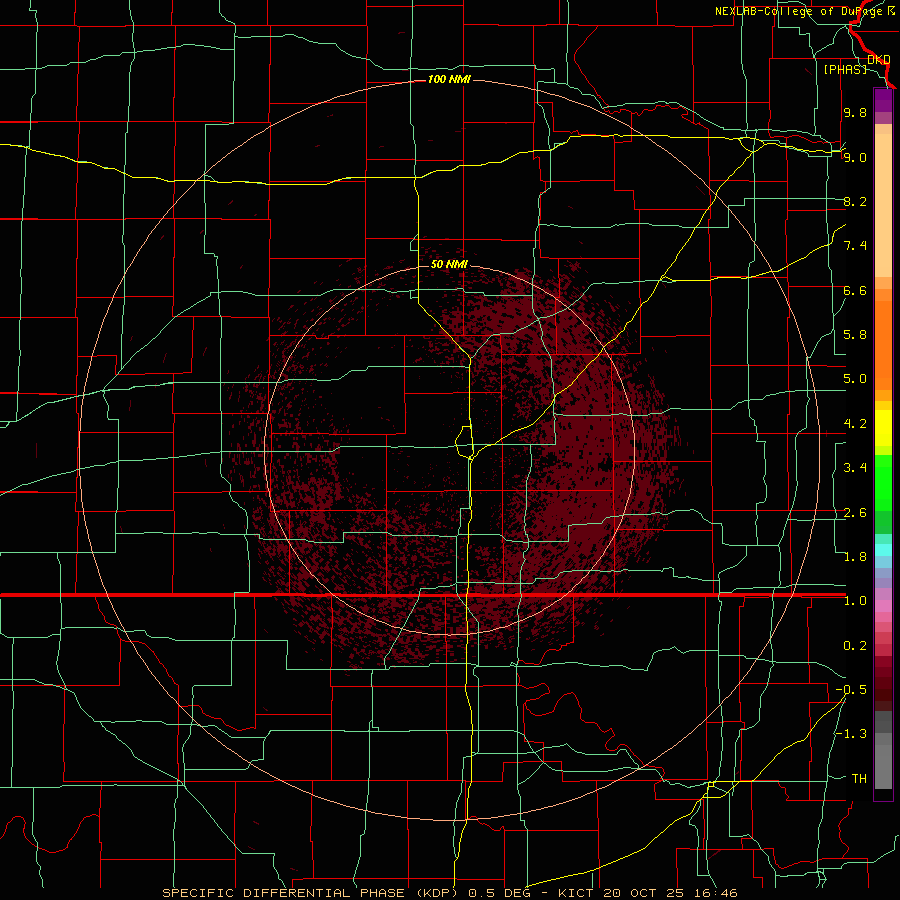
Task: Pick the bright green band of the color scale
Action: click(x=883, y=482)
